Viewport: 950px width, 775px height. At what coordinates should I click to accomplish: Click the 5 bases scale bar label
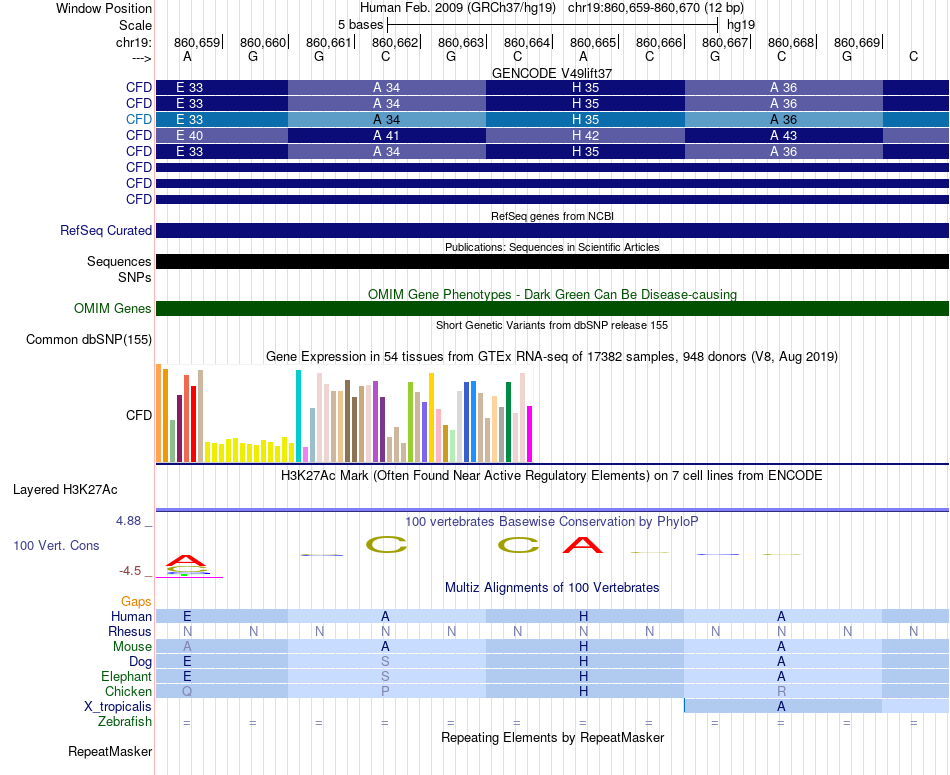click(360, 25)
